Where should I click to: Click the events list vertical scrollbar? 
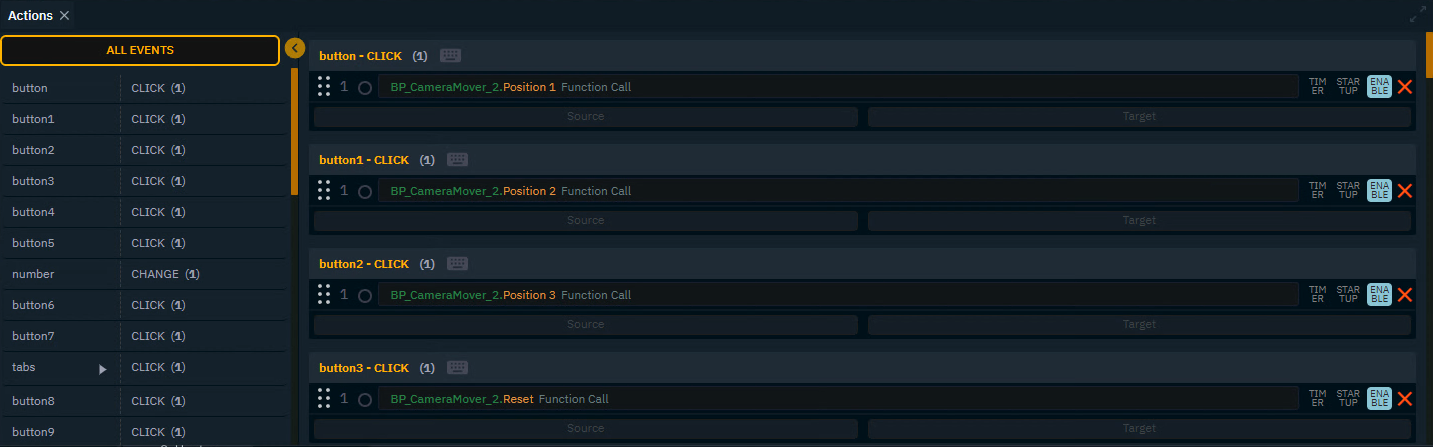click(x=294, y=130)
